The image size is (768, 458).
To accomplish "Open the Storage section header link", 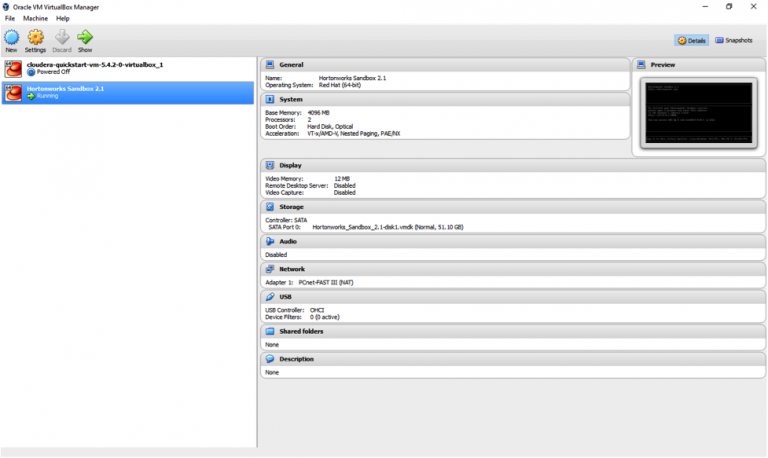I will [x=291, y=207].
